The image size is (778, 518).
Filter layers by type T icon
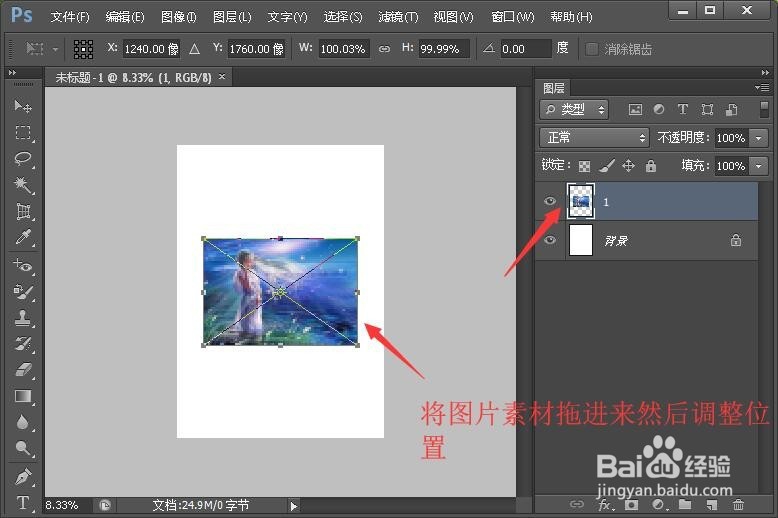click(683, 110)
